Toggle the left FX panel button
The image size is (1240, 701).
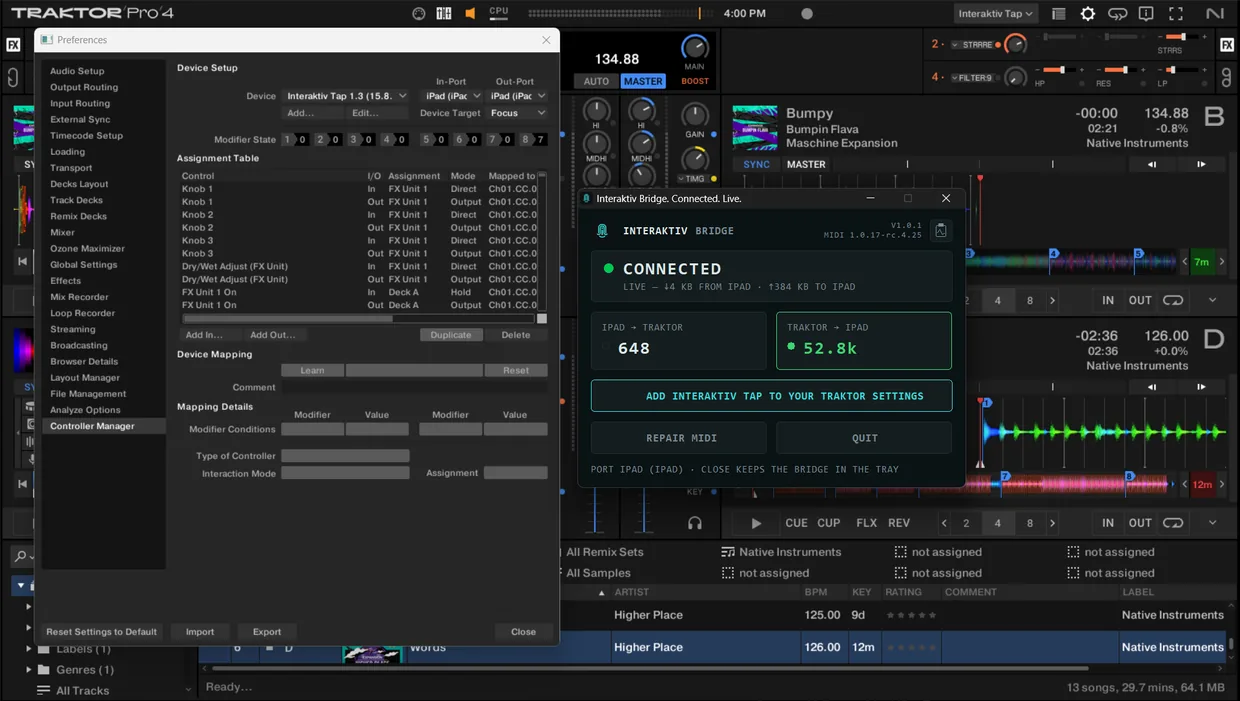(x=13, y=45)
